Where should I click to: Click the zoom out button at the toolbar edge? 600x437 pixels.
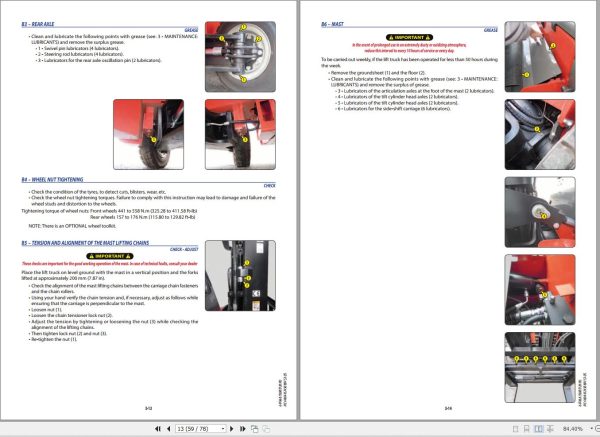point(597,429)
